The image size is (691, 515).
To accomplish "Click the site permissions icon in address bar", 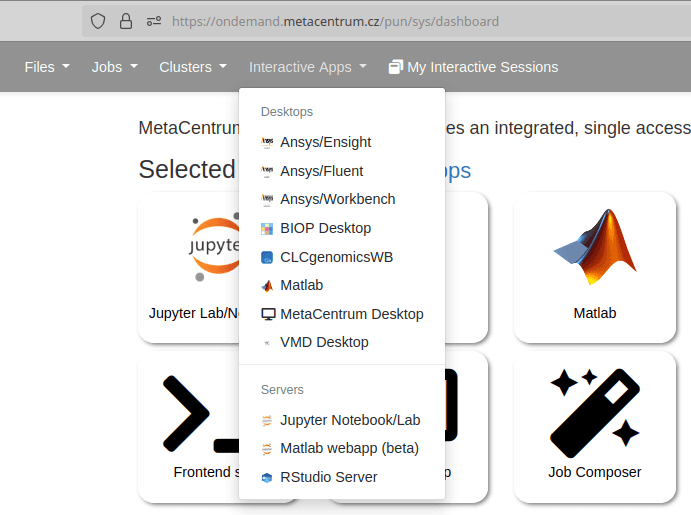I will pyautogui.click(x=153, y=21).
